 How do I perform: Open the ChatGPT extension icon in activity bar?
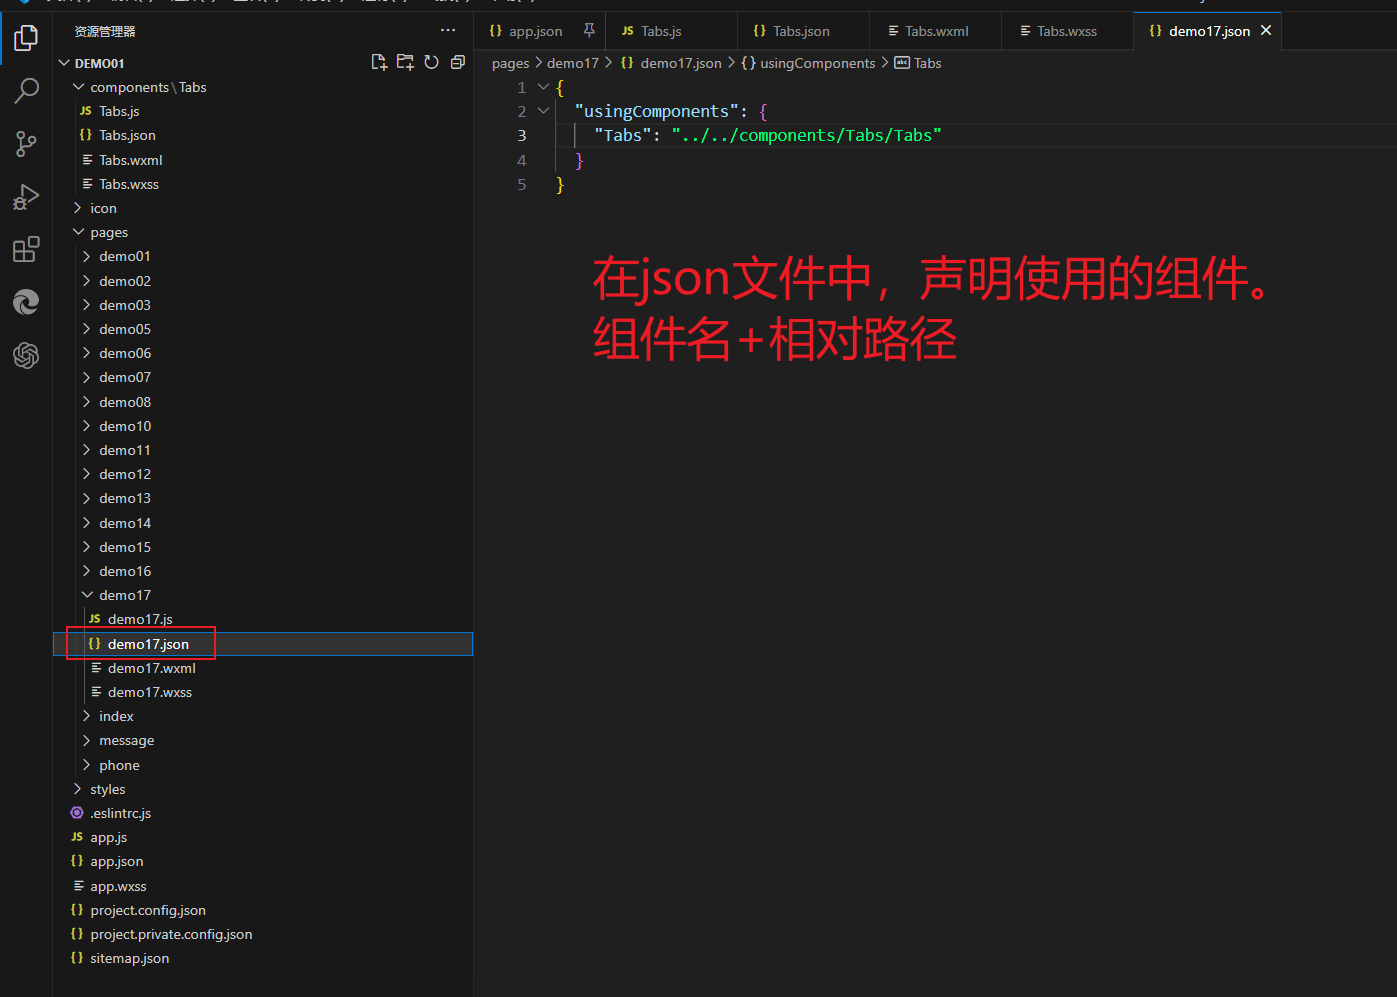(26, 355)
